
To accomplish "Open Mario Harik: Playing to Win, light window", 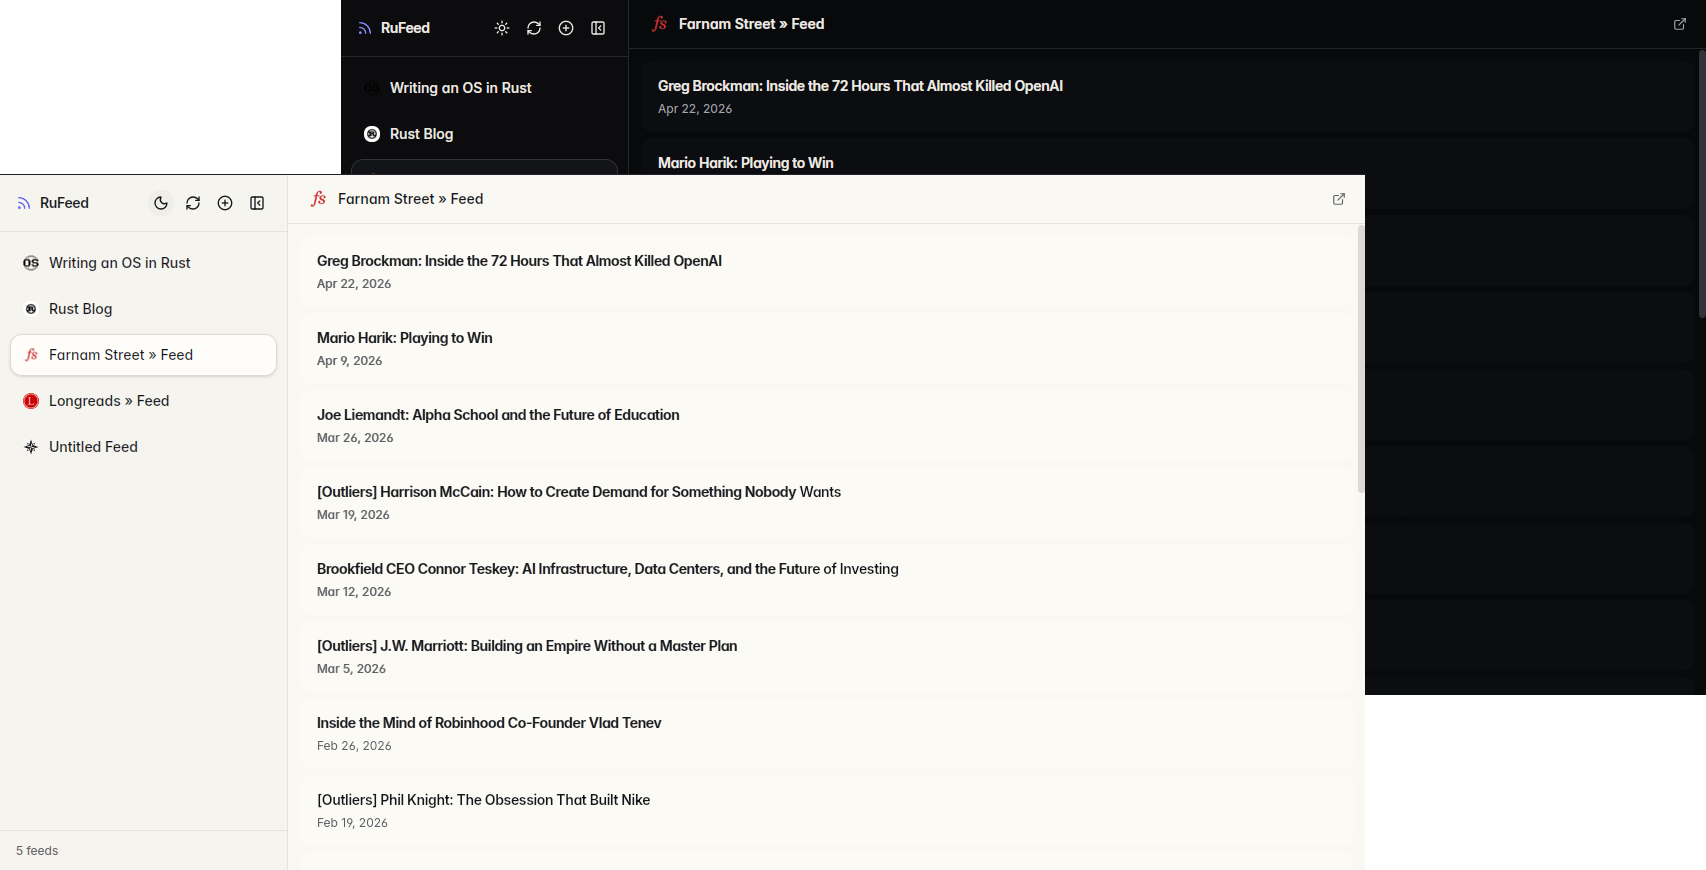I will click(x=826, y=349).
